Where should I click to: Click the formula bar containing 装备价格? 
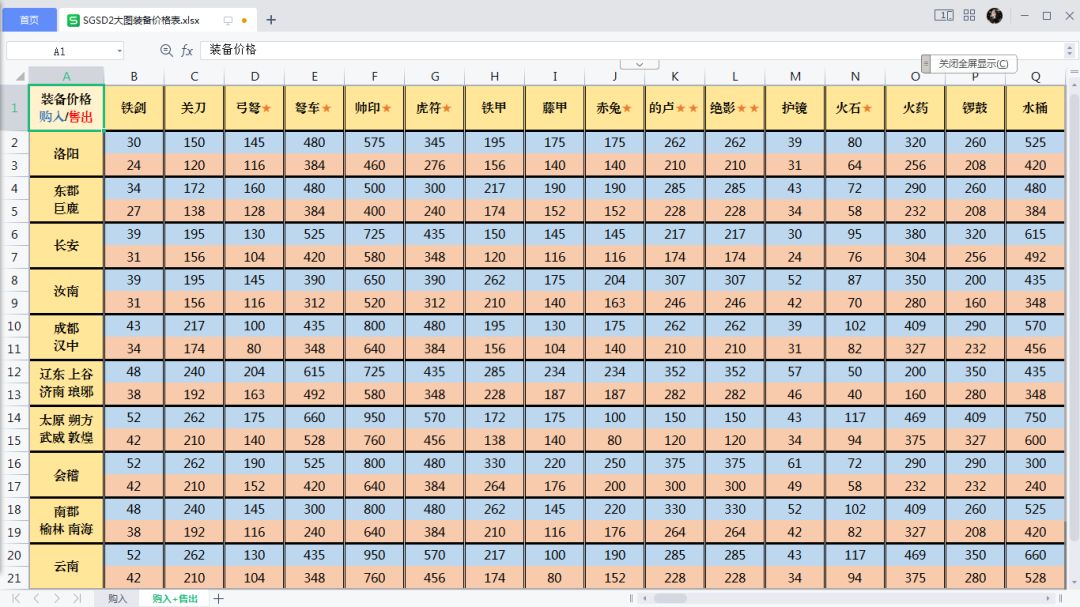click(x=632, y=50)
